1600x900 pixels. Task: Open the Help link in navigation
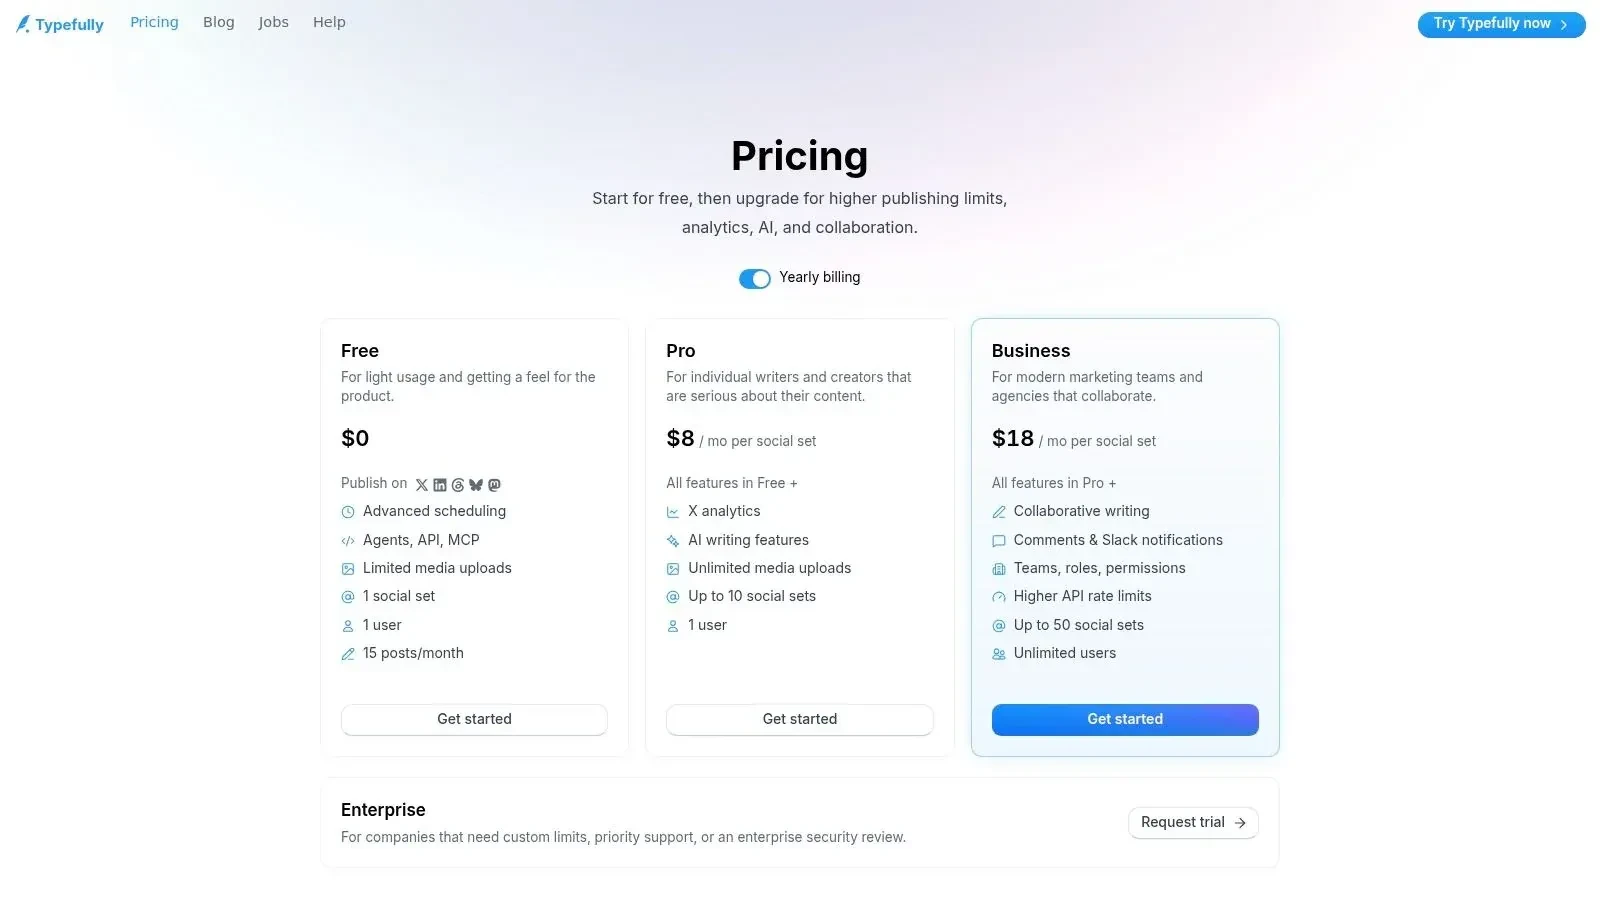point(329,22)
